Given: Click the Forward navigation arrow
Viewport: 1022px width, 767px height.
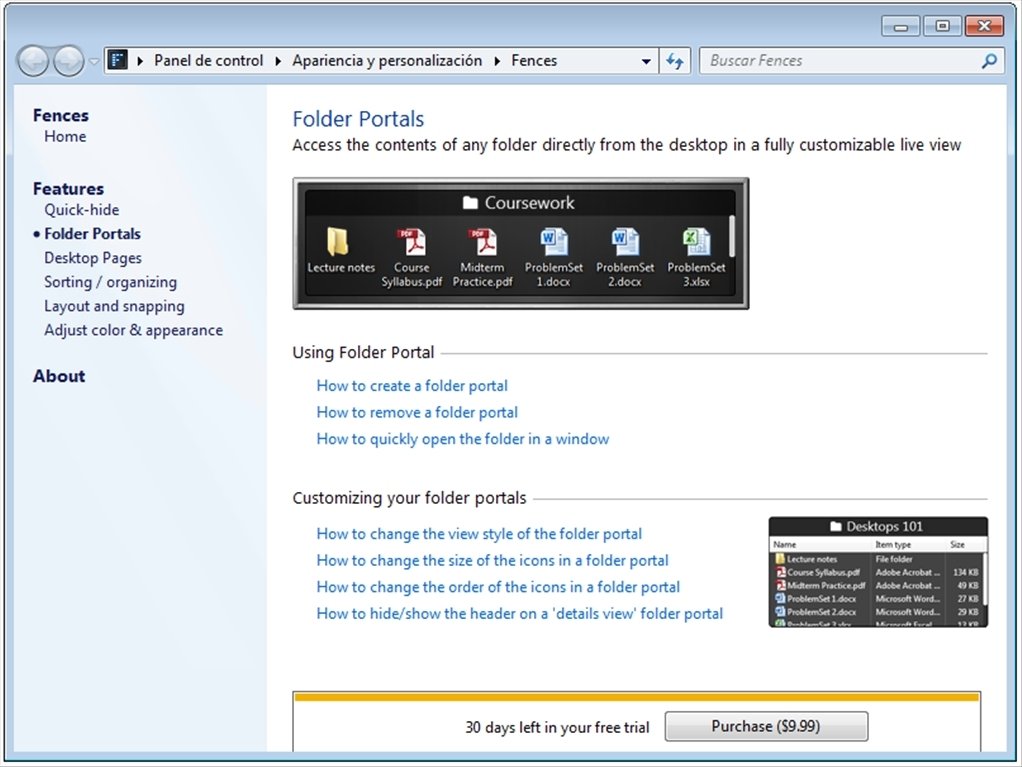Looking at the screenshot, I should (68, 61).
